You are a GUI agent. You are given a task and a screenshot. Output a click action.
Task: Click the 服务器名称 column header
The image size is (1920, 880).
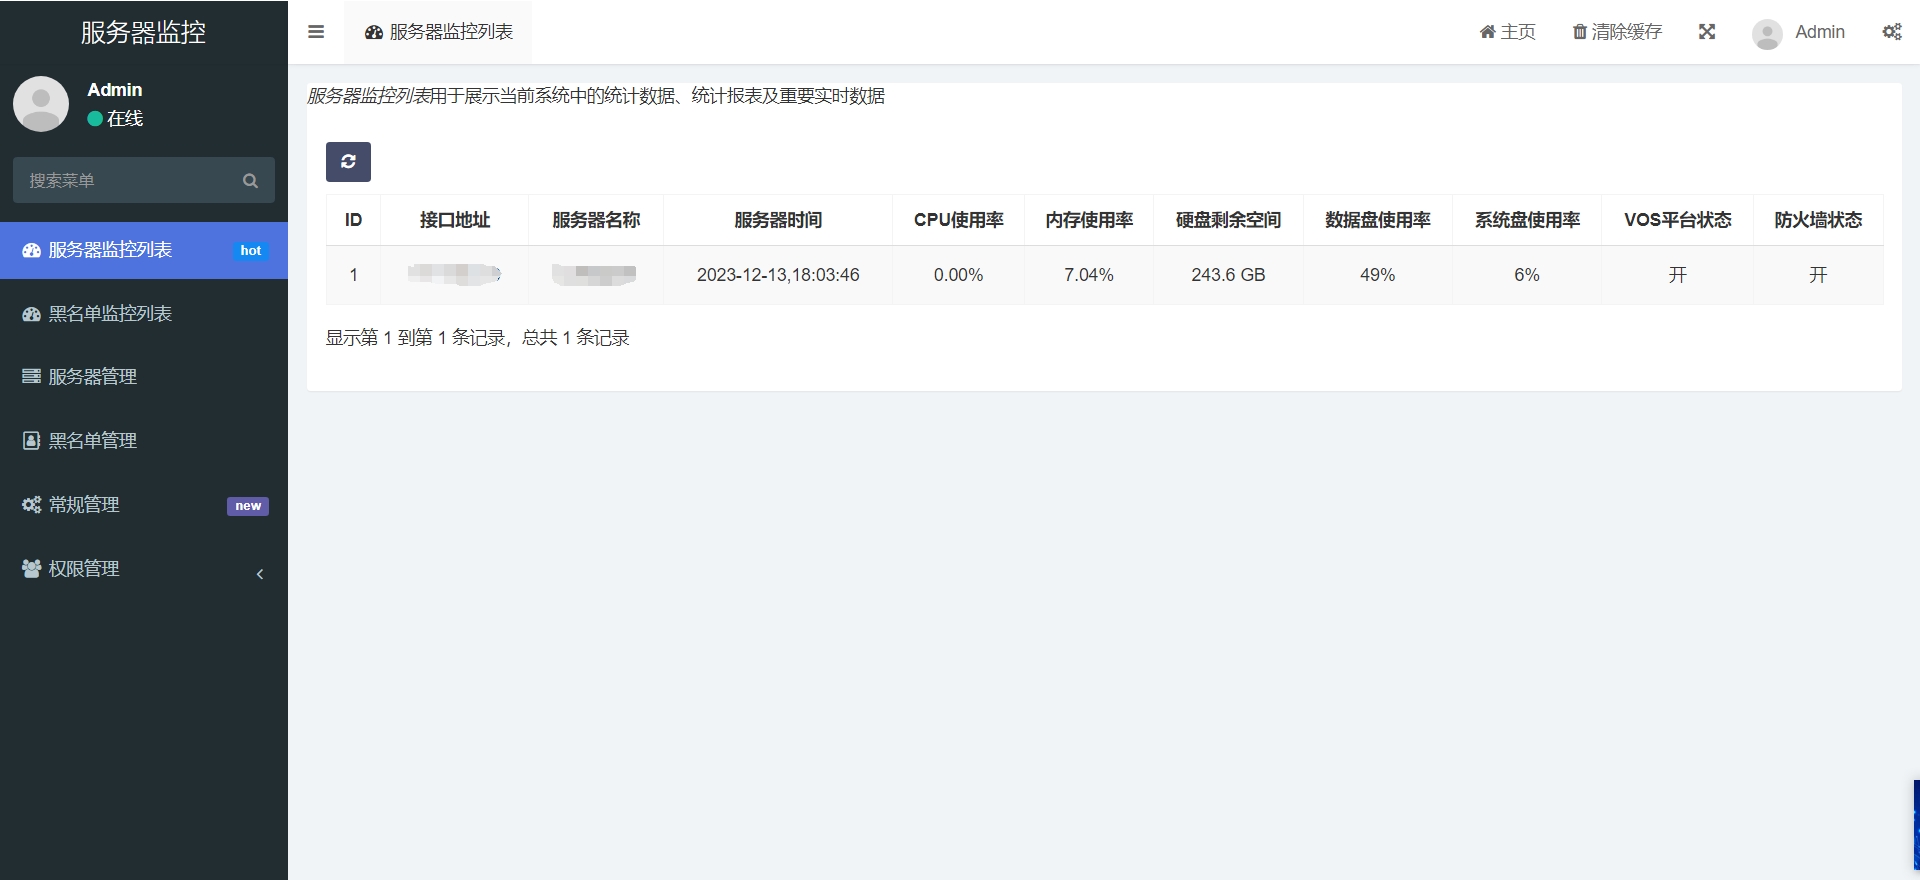596,220
